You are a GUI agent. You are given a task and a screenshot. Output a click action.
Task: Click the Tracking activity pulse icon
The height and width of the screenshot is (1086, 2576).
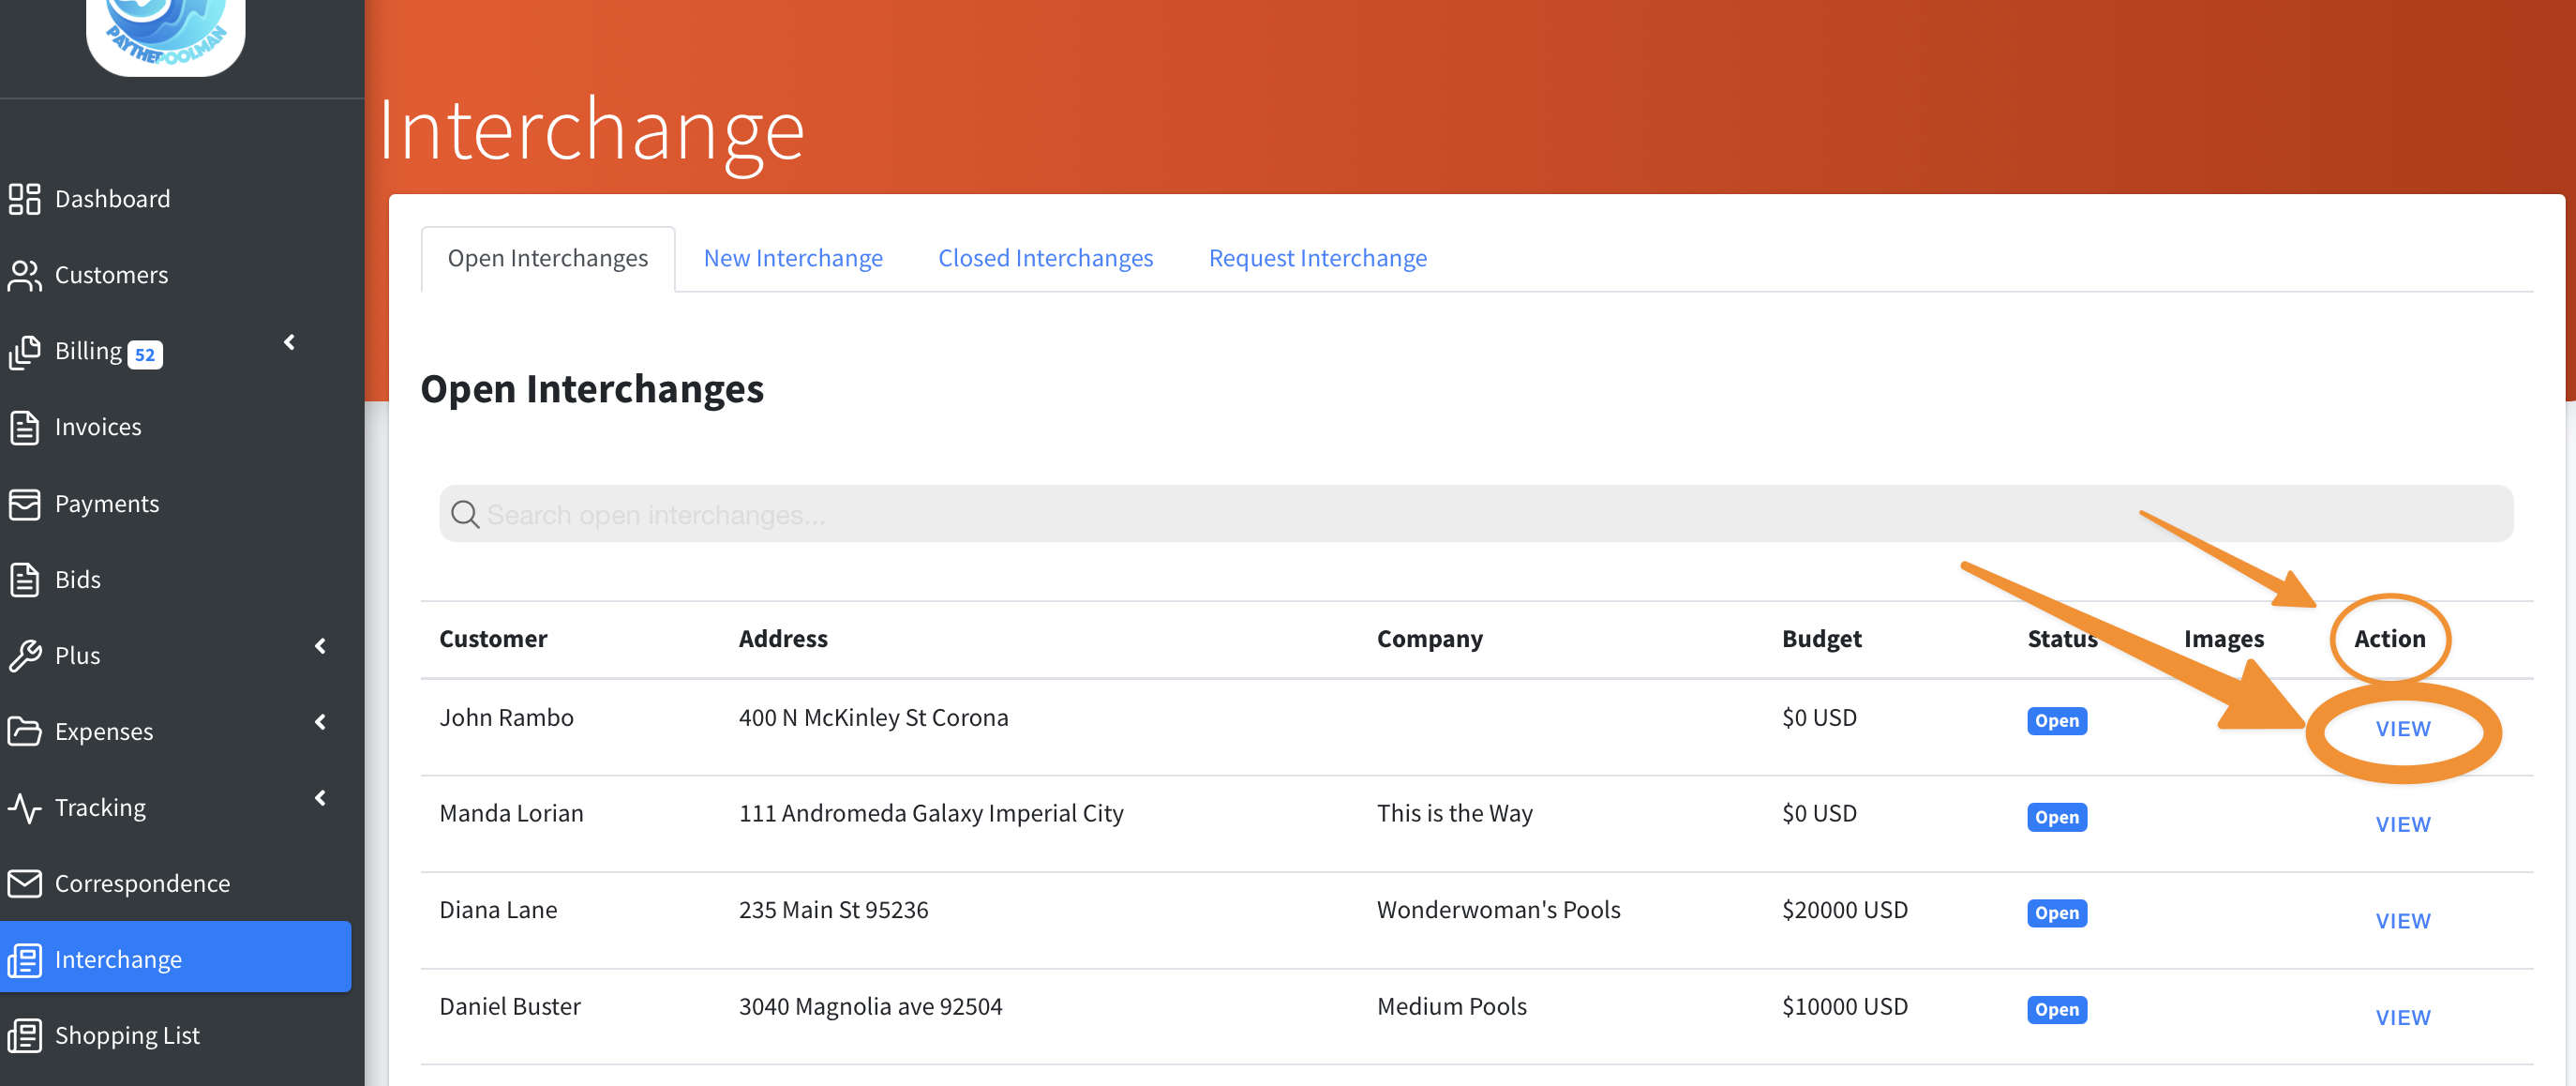tap(24, 808)
